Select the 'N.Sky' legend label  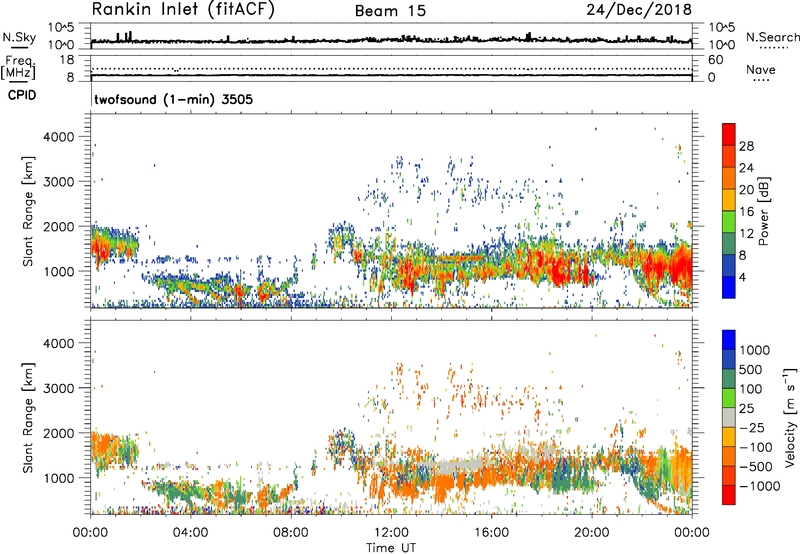point(19,37)
